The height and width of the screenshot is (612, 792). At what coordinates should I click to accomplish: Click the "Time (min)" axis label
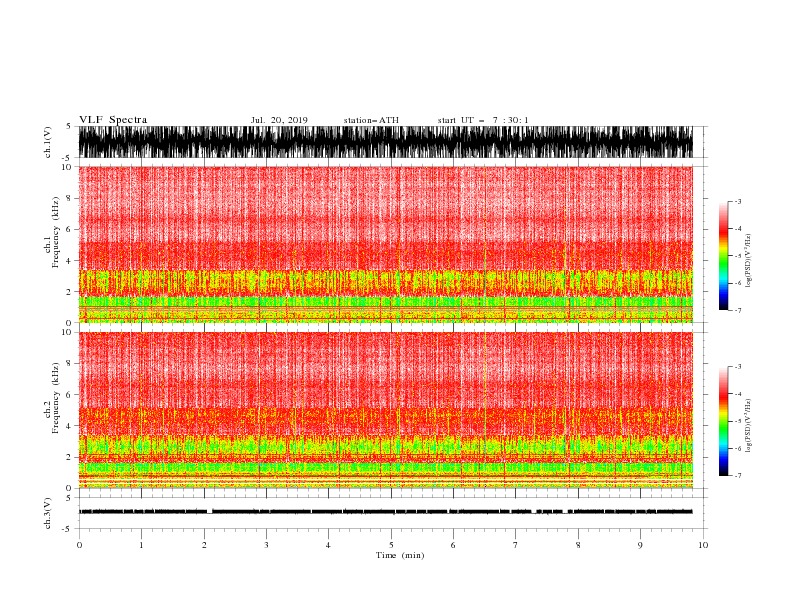(x=400, y=555)
